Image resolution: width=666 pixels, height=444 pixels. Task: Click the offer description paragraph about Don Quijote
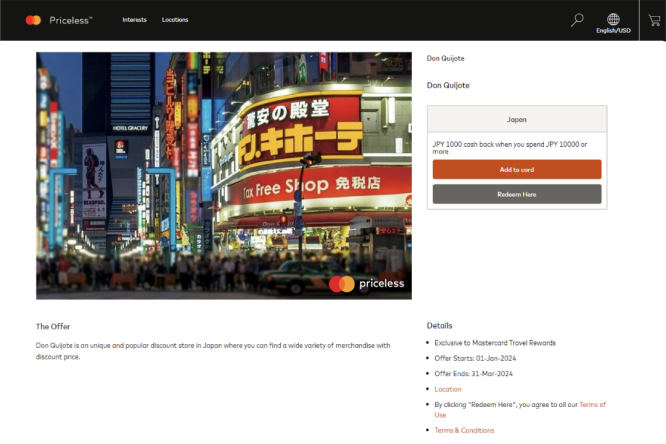click(213, 351)
